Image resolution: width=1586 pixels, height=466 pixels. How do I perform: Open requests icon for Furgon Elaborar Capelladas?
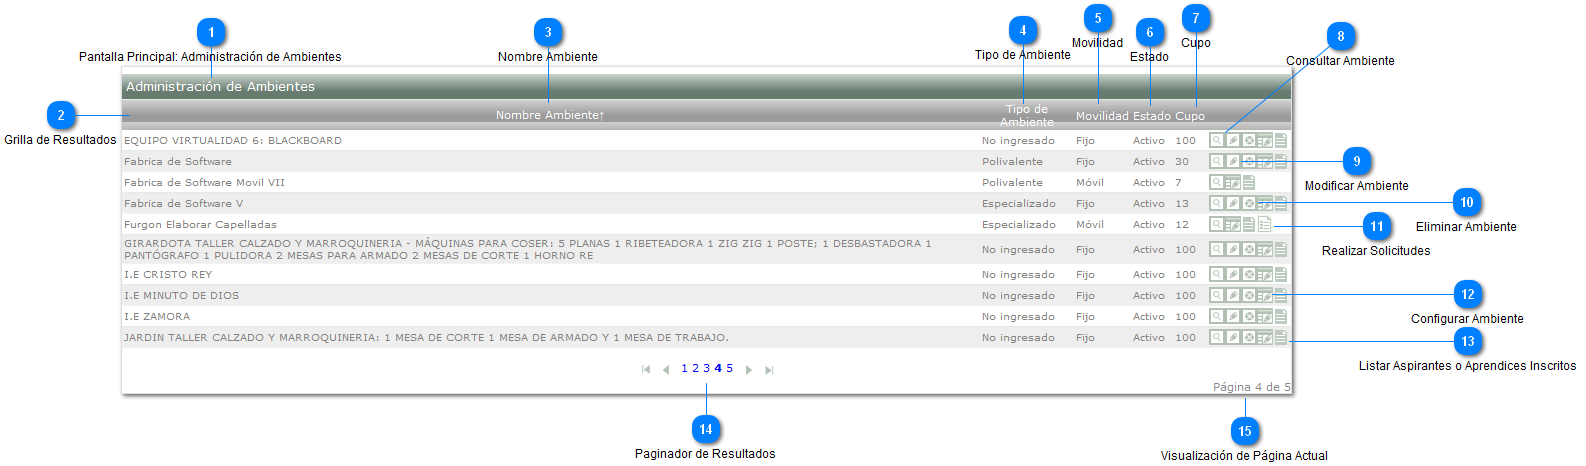click(x=1265, y=224)
